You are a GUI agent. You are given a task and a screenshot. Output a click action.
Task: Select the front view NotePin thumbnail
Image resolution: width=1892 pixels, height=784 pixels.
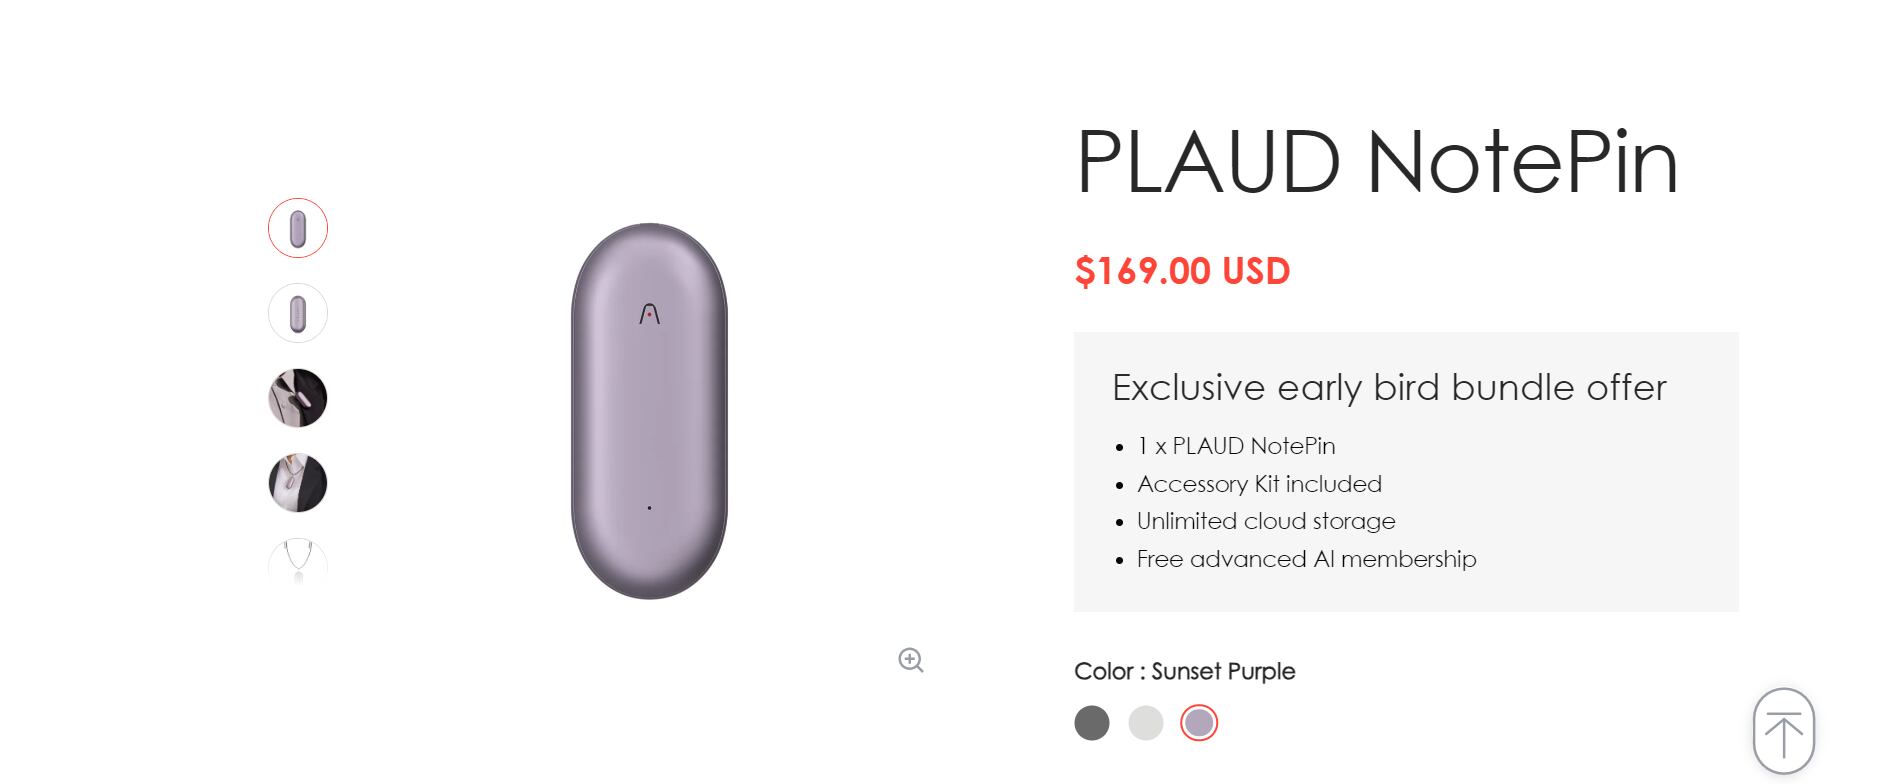coord(298,228)
